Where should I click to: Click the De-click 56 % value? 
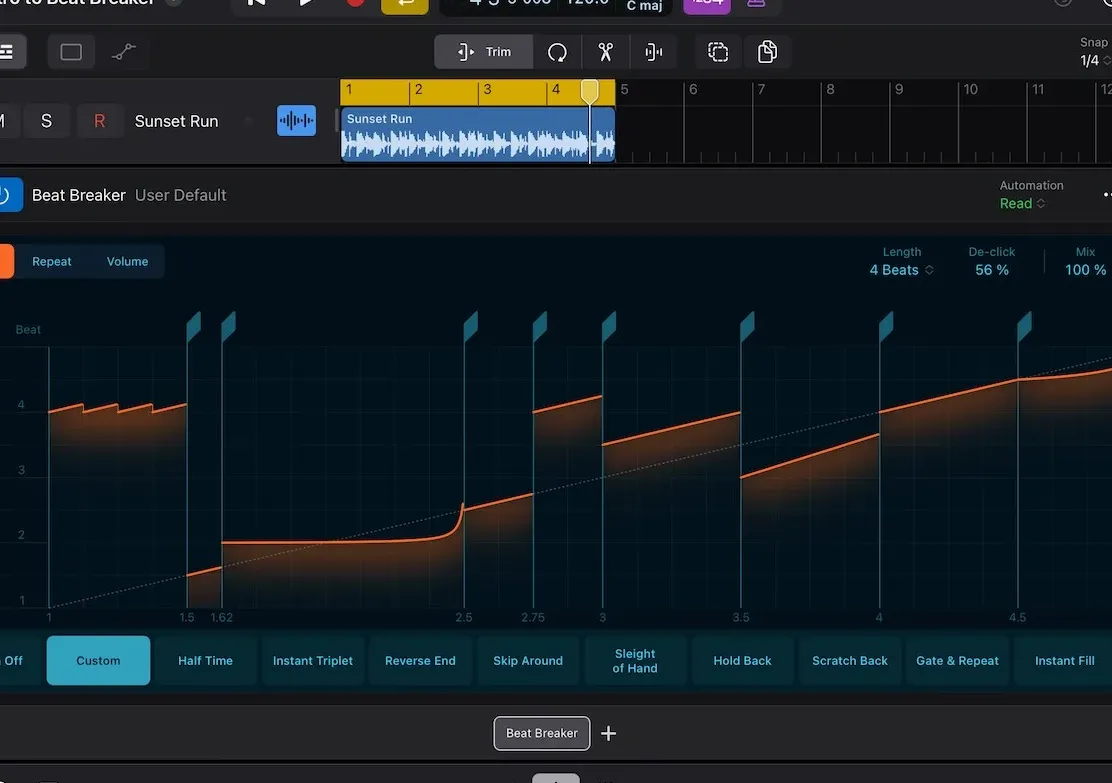tap(991, 270)
